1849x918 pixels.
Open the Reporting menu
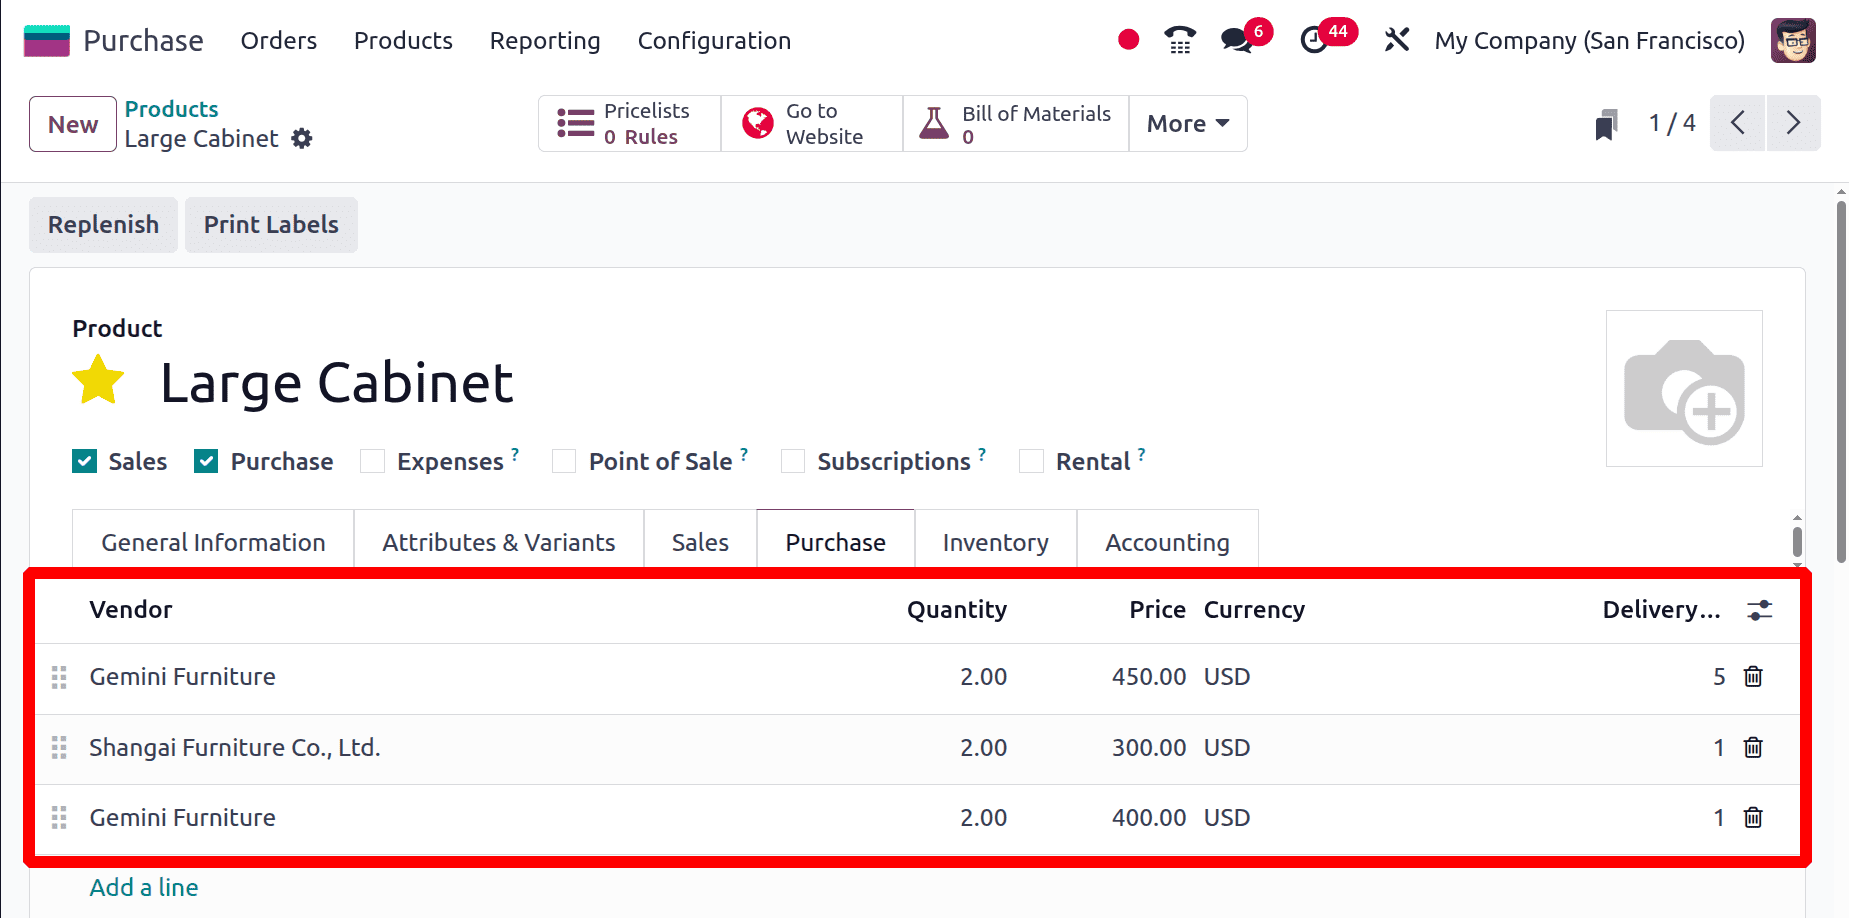pyautogui.click(x=544, y=41)
